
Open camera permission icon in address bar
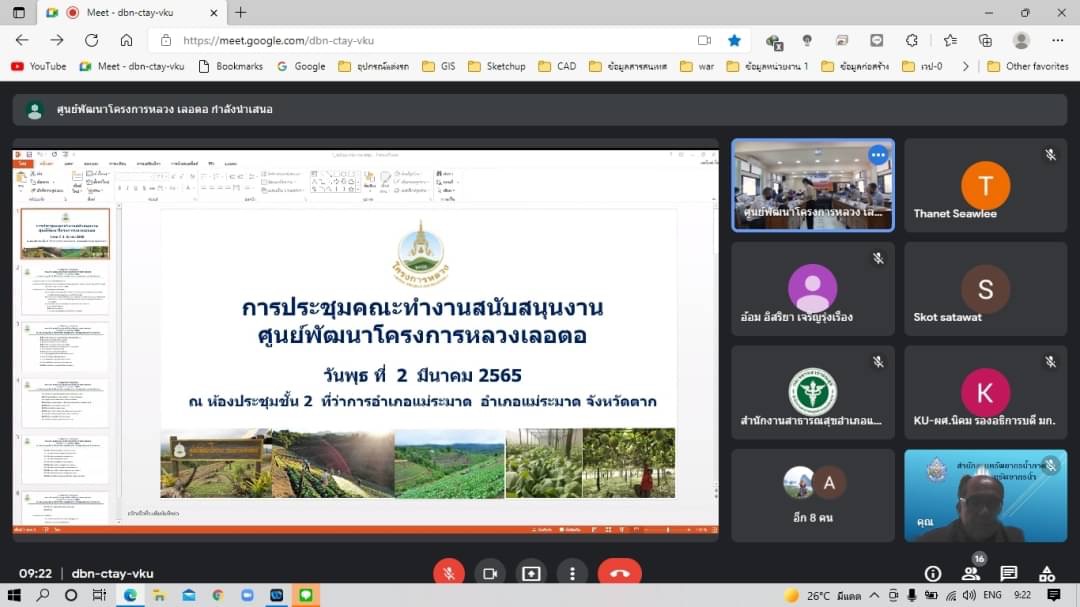click(x=704, y=41)
